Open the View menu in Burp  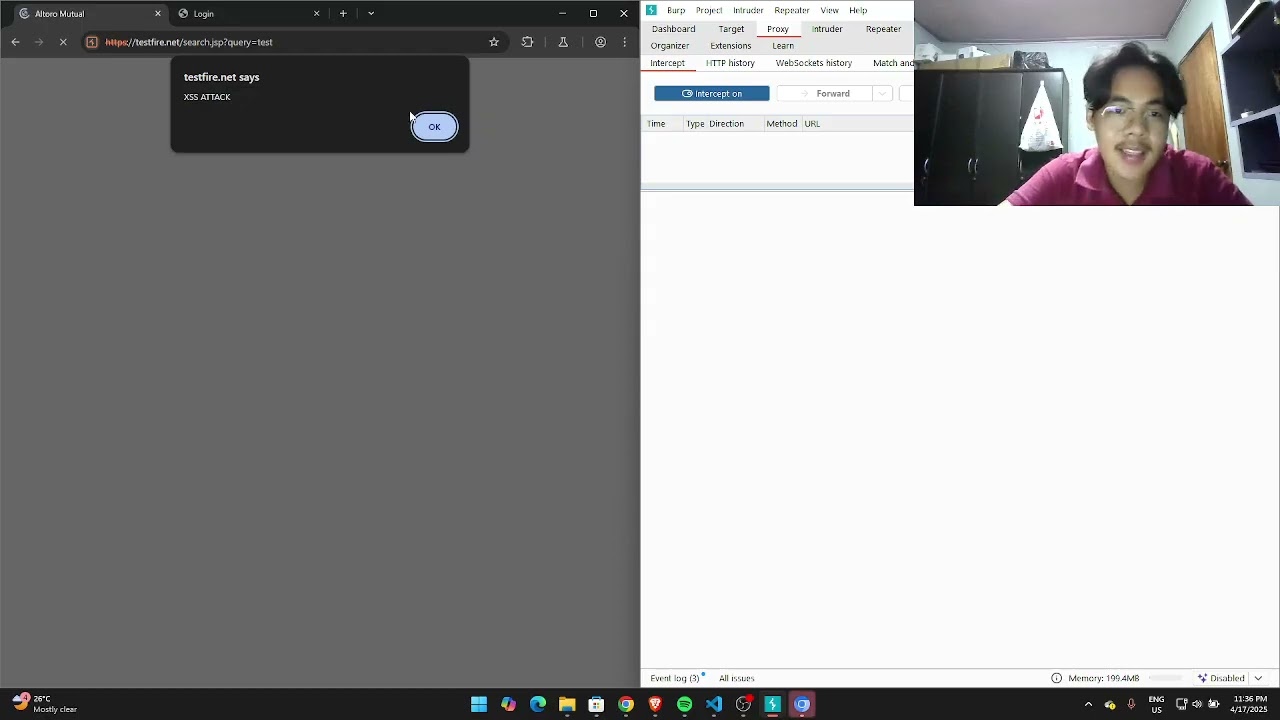coord(829,10)
